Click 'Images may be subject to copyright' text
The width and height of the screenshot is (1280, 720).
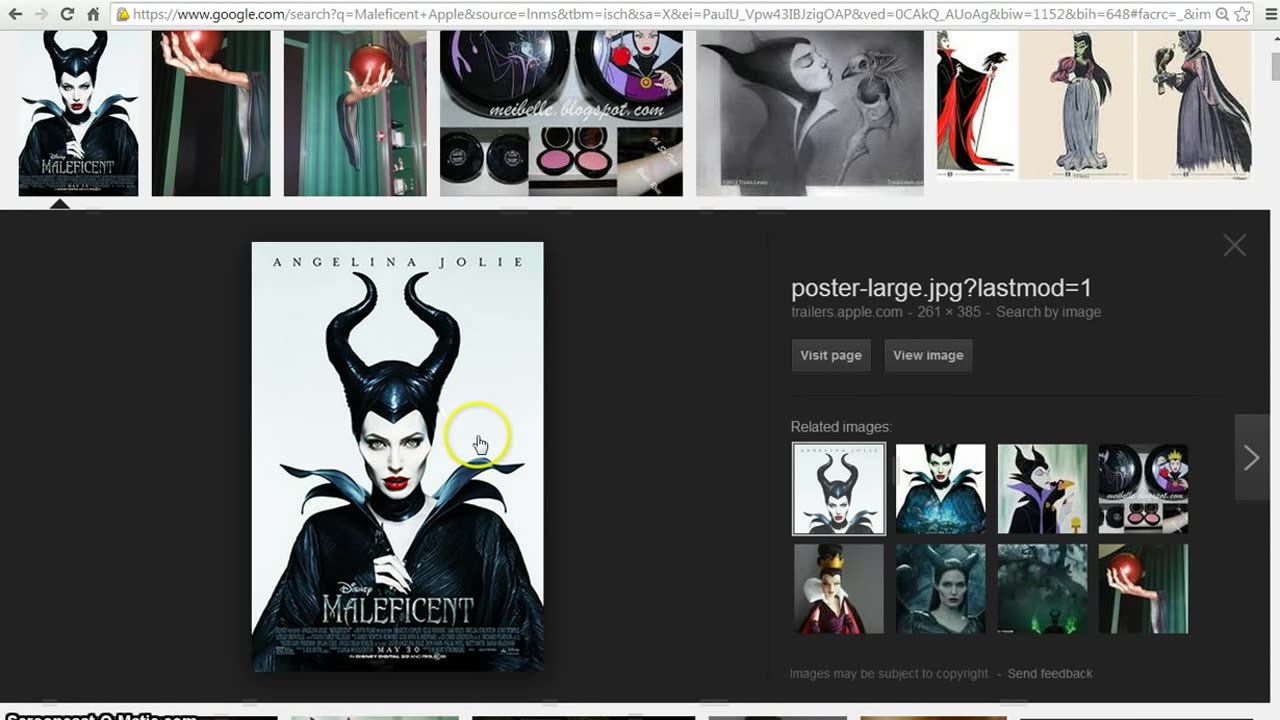coord(889,673)
